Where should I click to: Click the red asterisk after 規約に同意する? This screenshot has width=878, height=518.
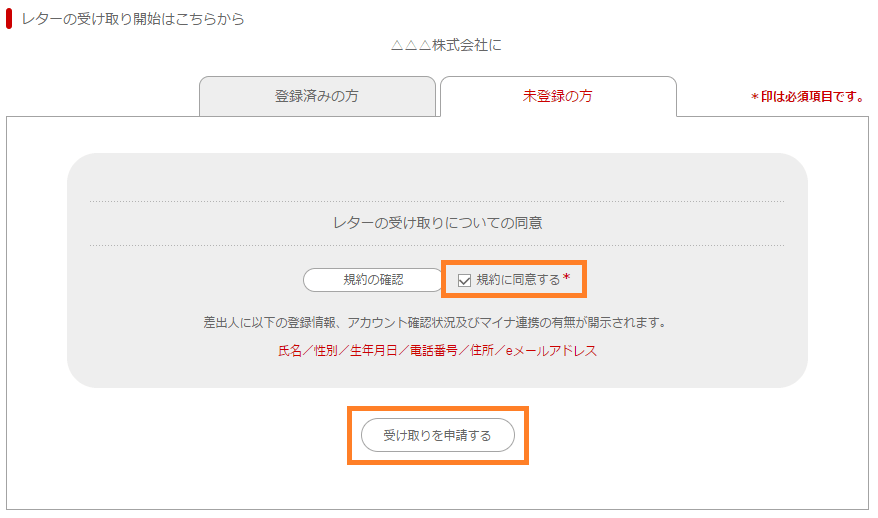coord(567,278)
